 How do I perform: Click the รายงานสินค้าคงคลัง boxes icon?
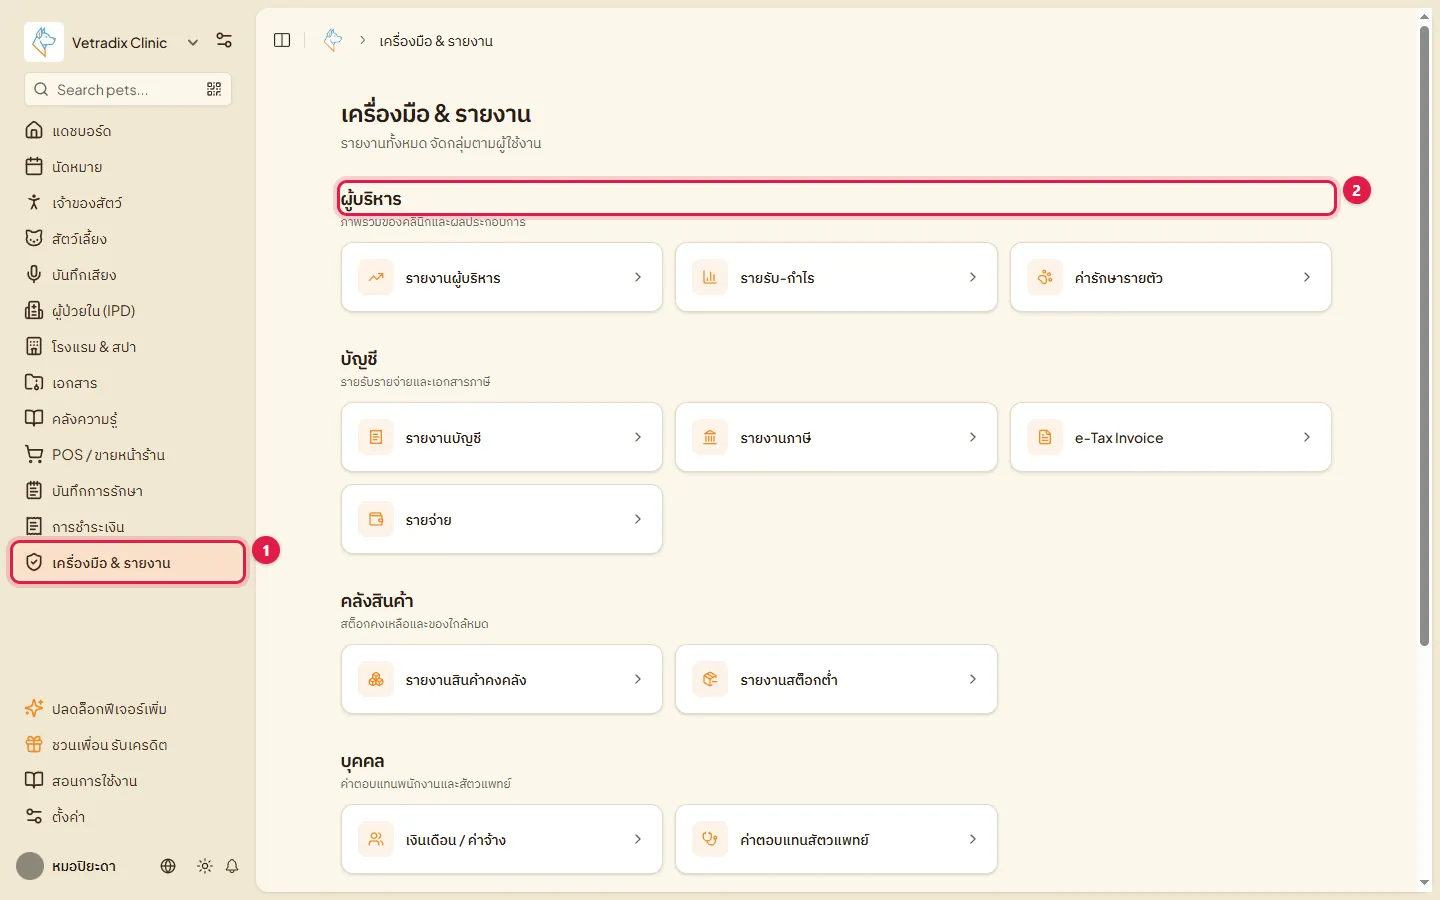(376, 679)
